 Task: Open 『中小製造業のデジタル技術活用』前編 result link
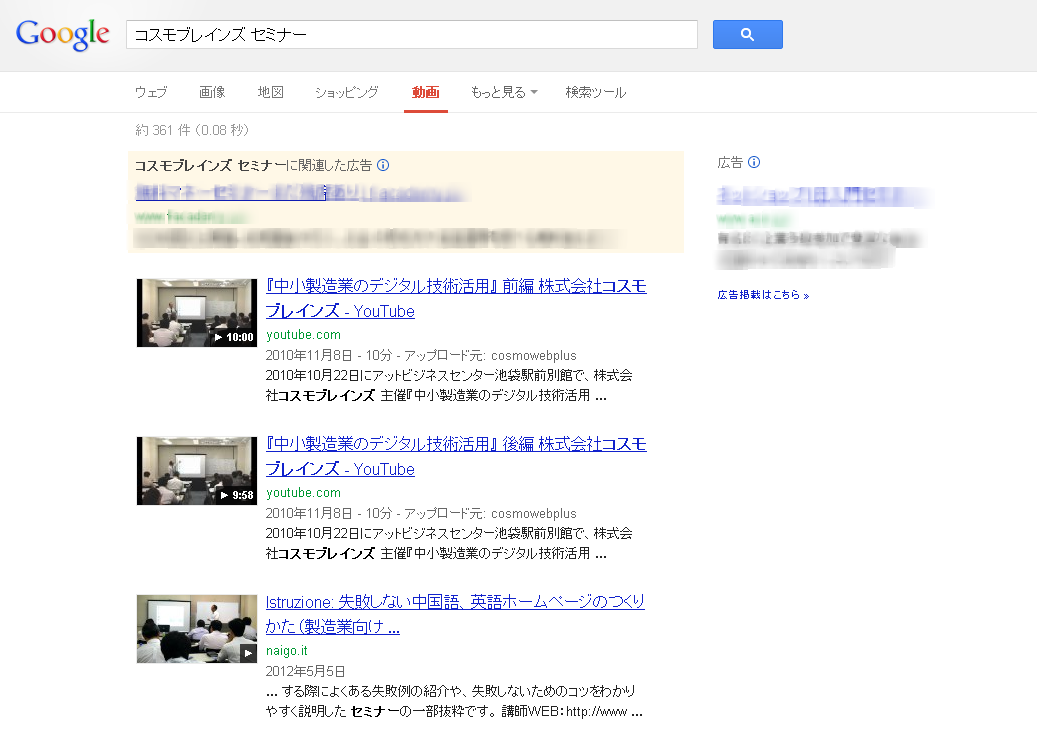point(456,298)
